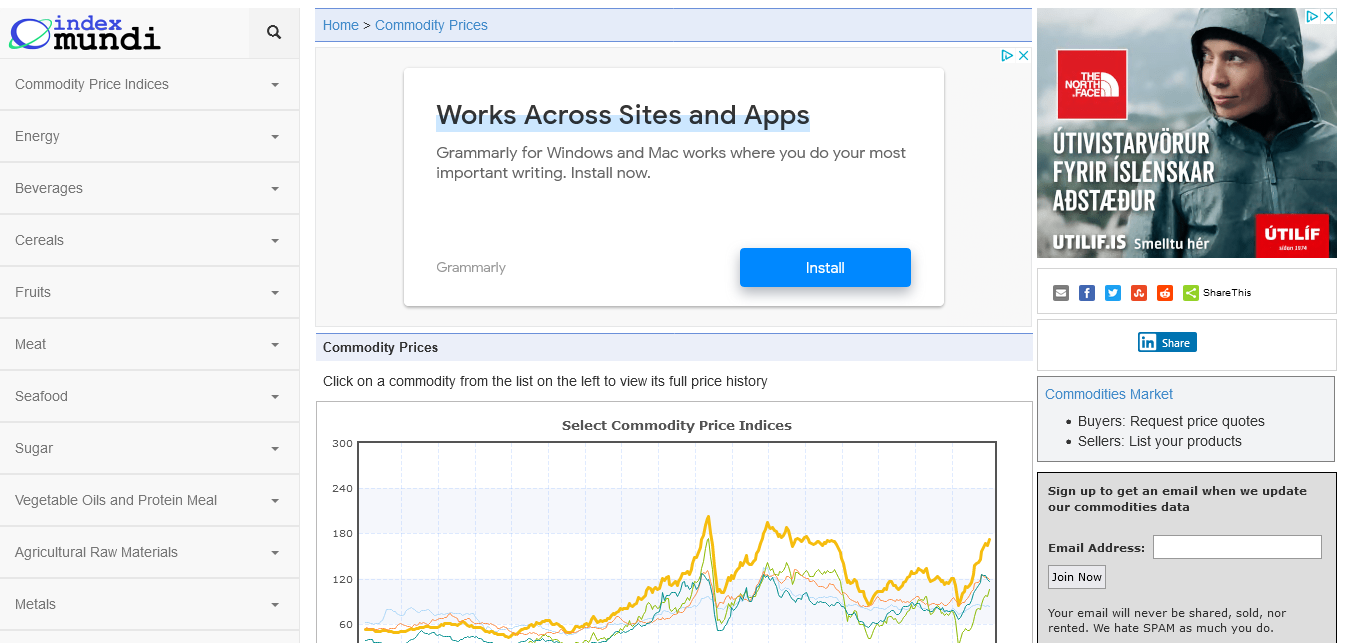Click the Home breadcrumb link
The image size is (1366, 643).
(x=340, y=25)
